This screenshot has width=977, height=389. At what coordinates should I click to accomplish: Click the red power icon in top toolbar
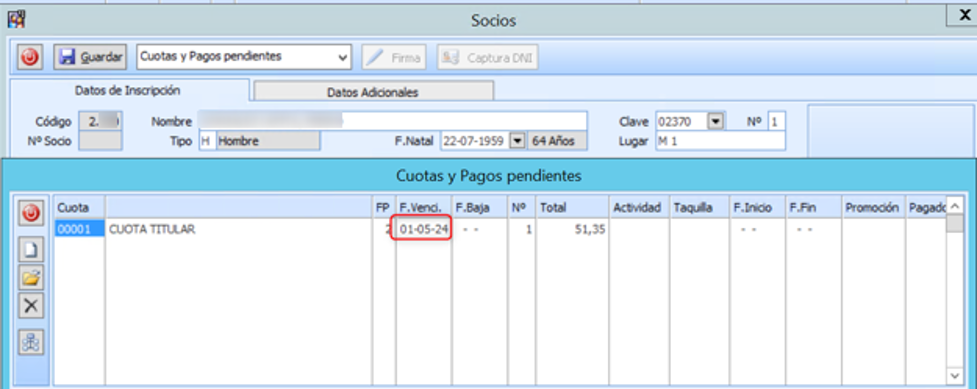pyautogui.click(x=29, y=57)
